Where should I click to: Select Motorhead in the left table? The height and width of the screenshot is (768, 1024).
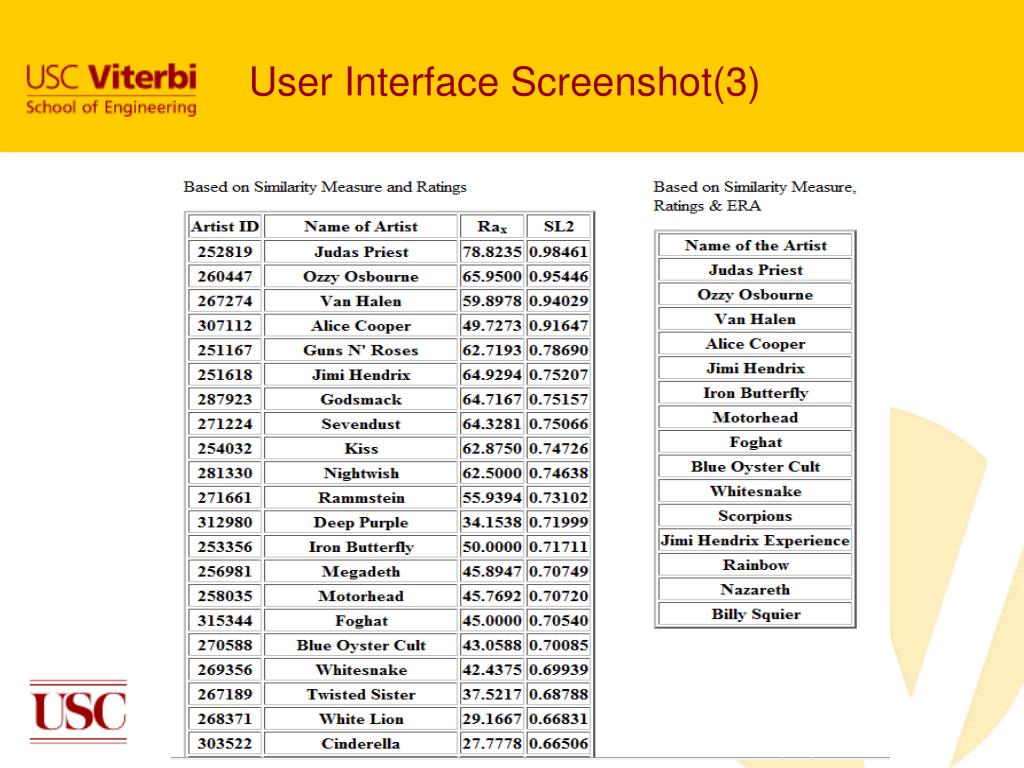click(x=360, y=596)
